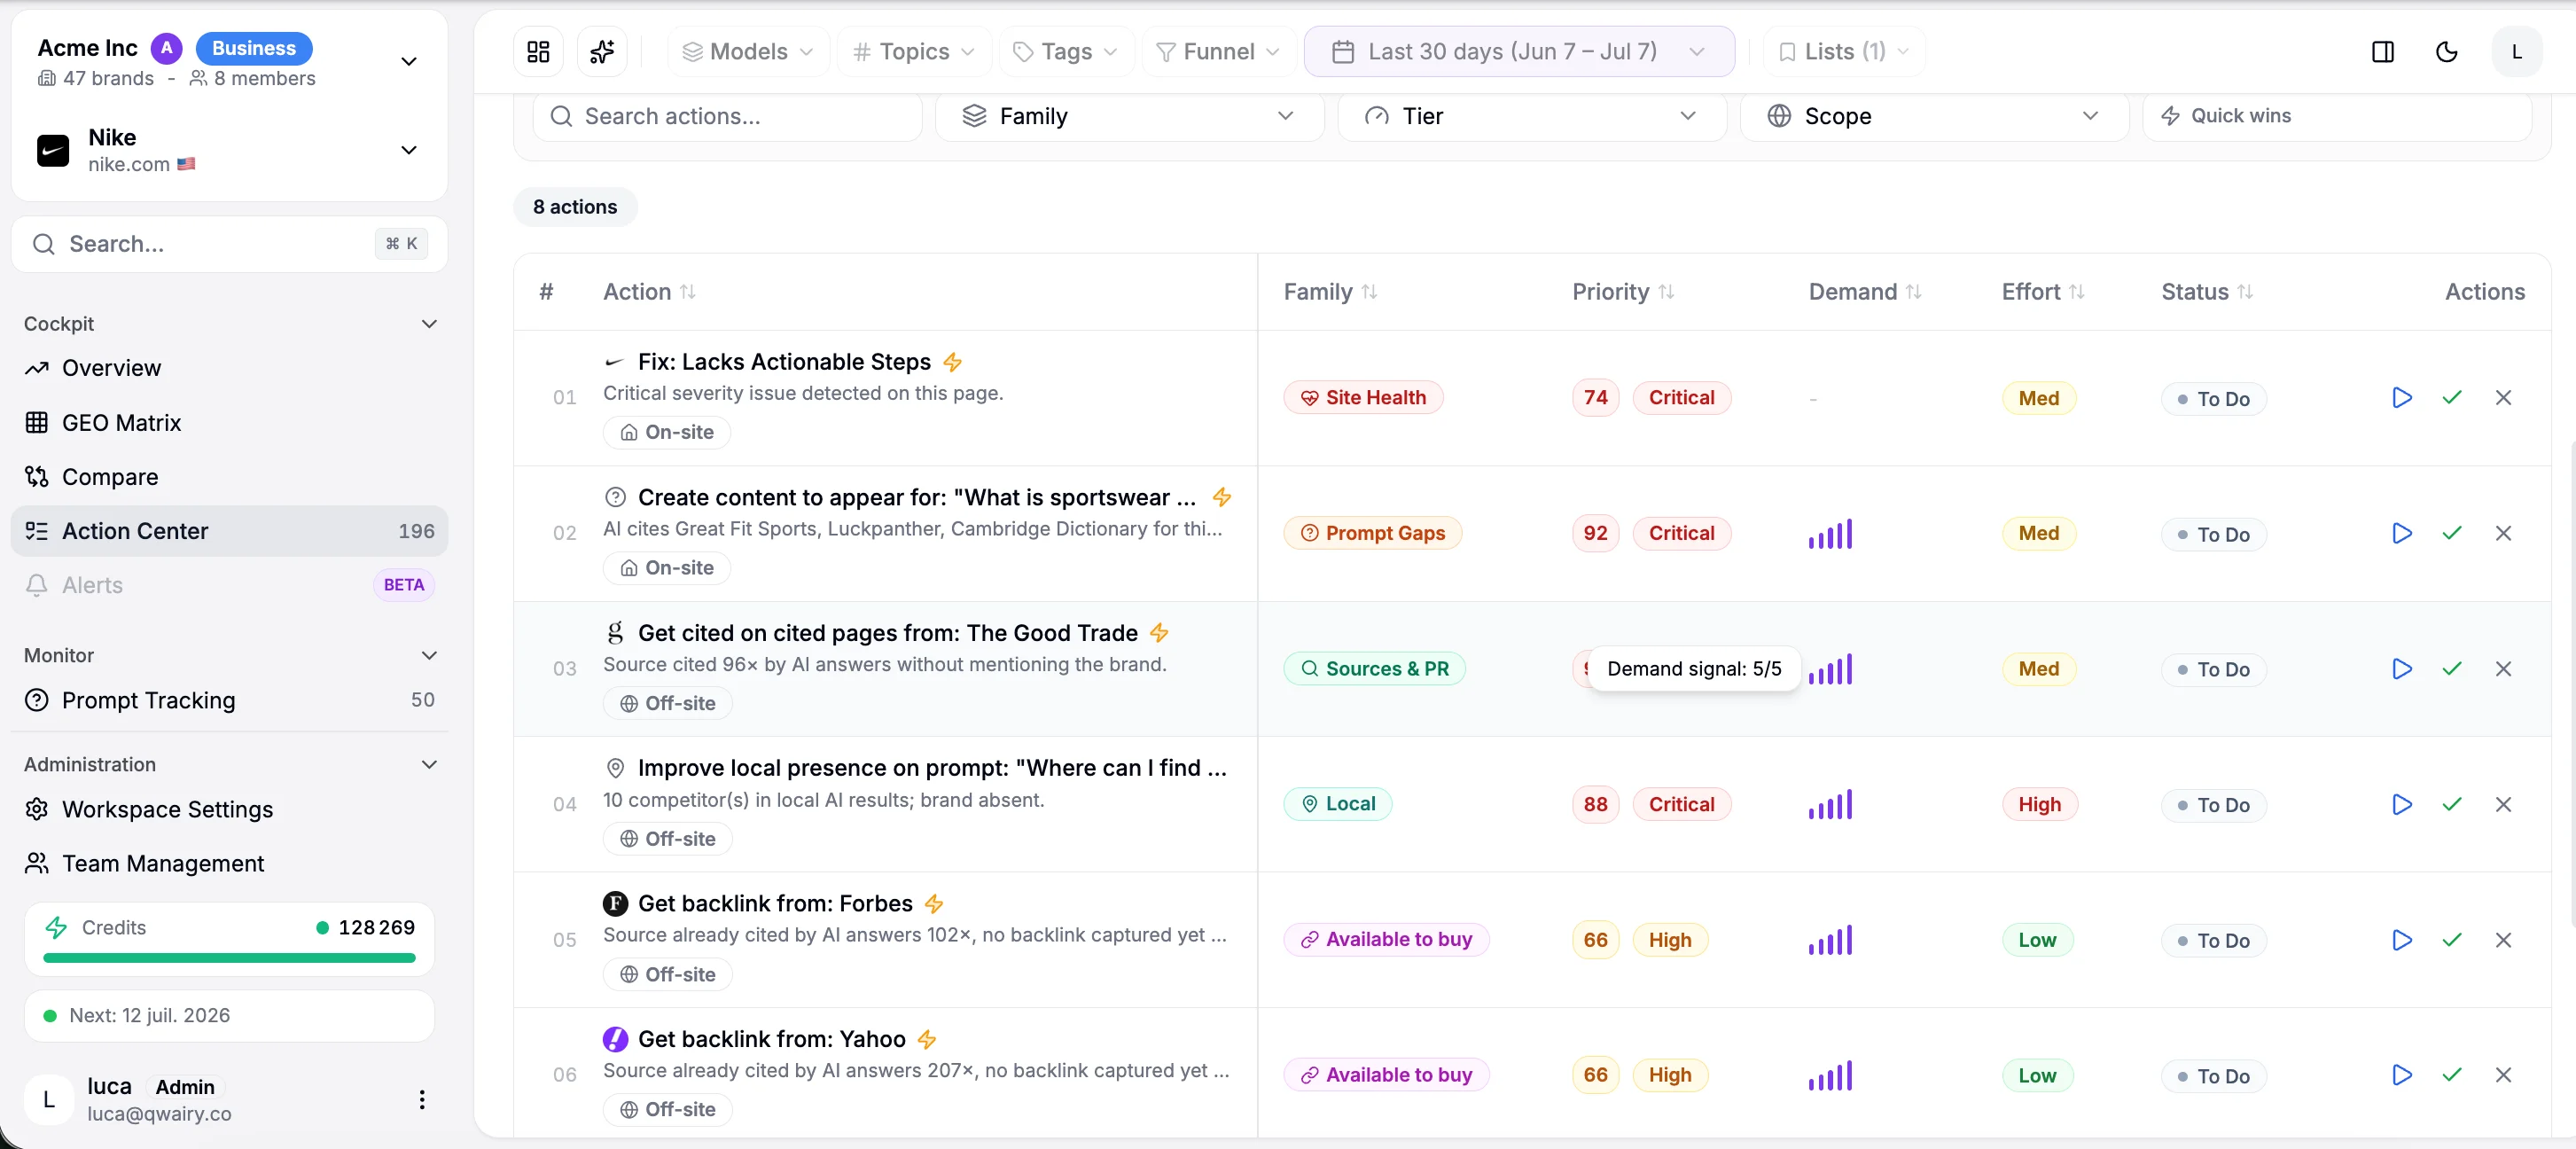Open Alerts beta in the sidebar
This screenshot has height=1149, width=2576.
(x=229, y=585)
